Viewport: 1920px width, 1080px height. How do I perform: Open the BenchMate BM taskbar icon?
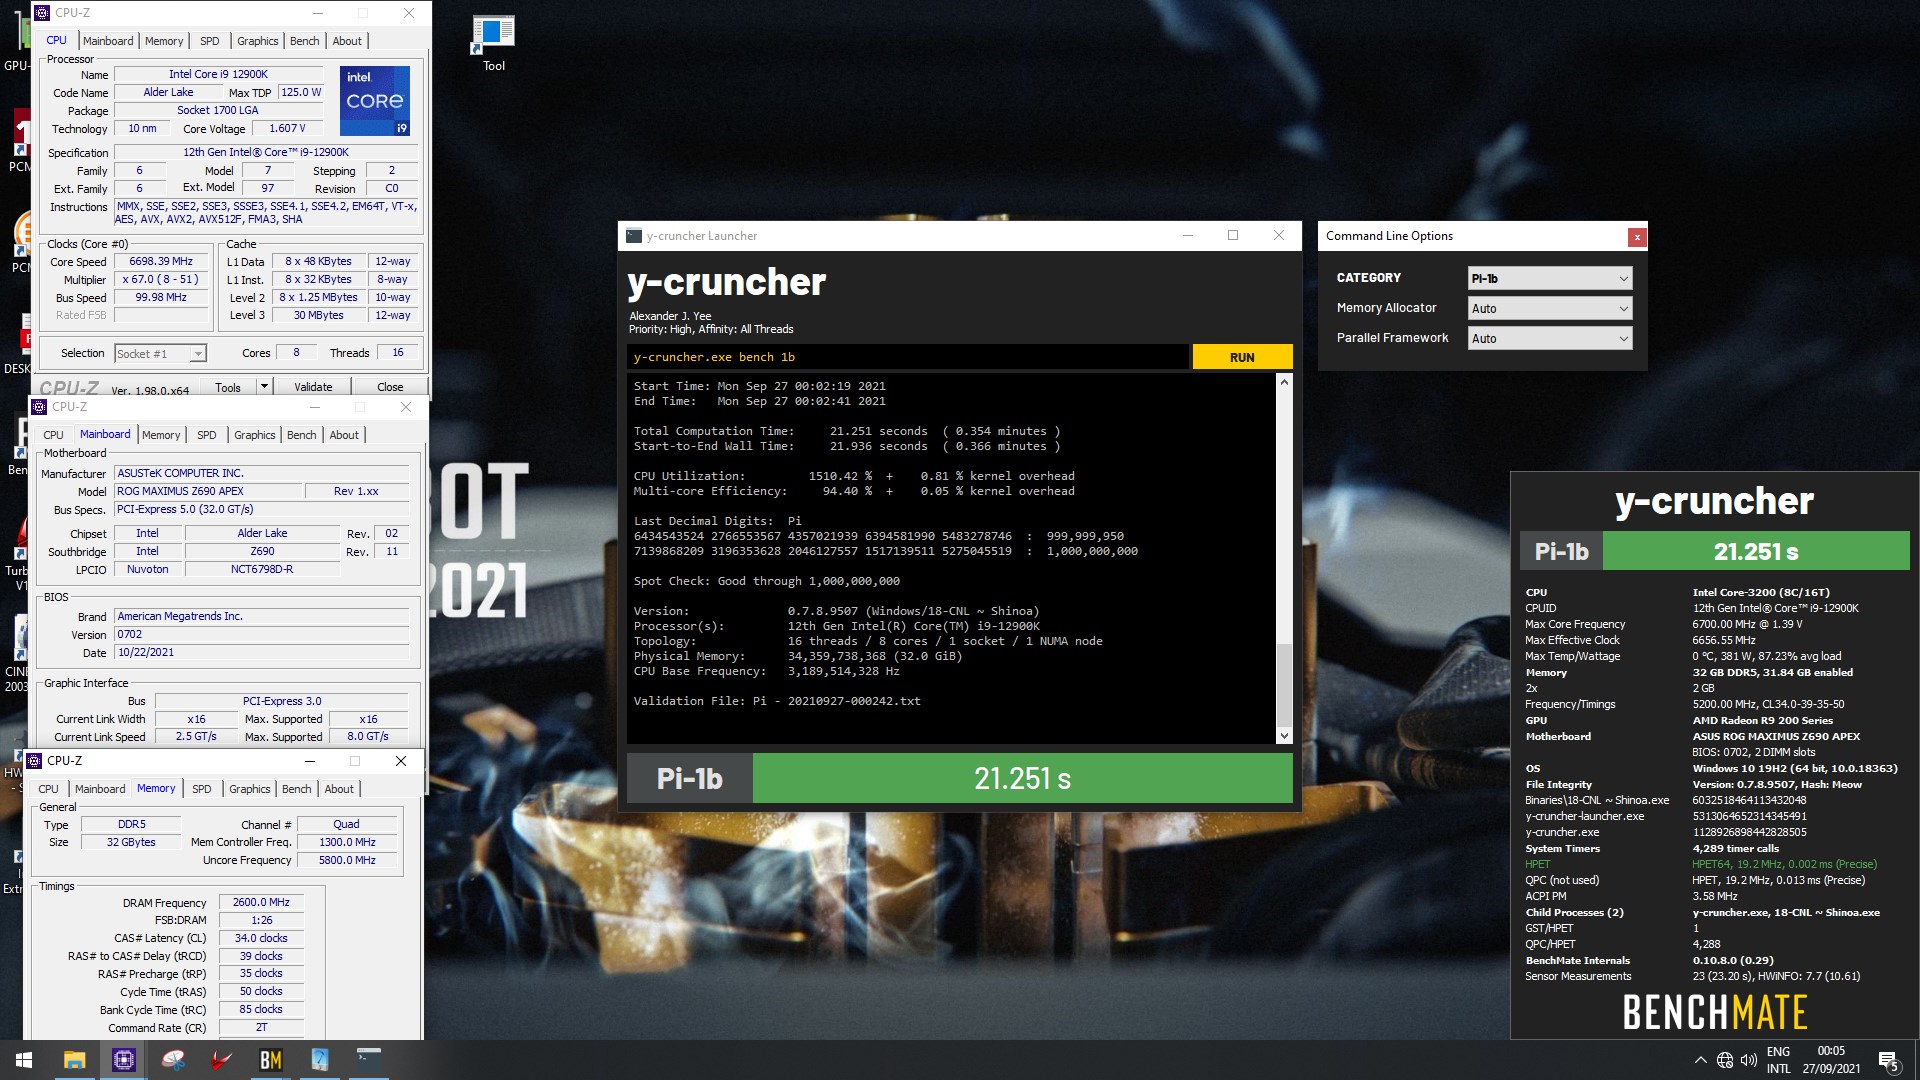coord(271,1060)
